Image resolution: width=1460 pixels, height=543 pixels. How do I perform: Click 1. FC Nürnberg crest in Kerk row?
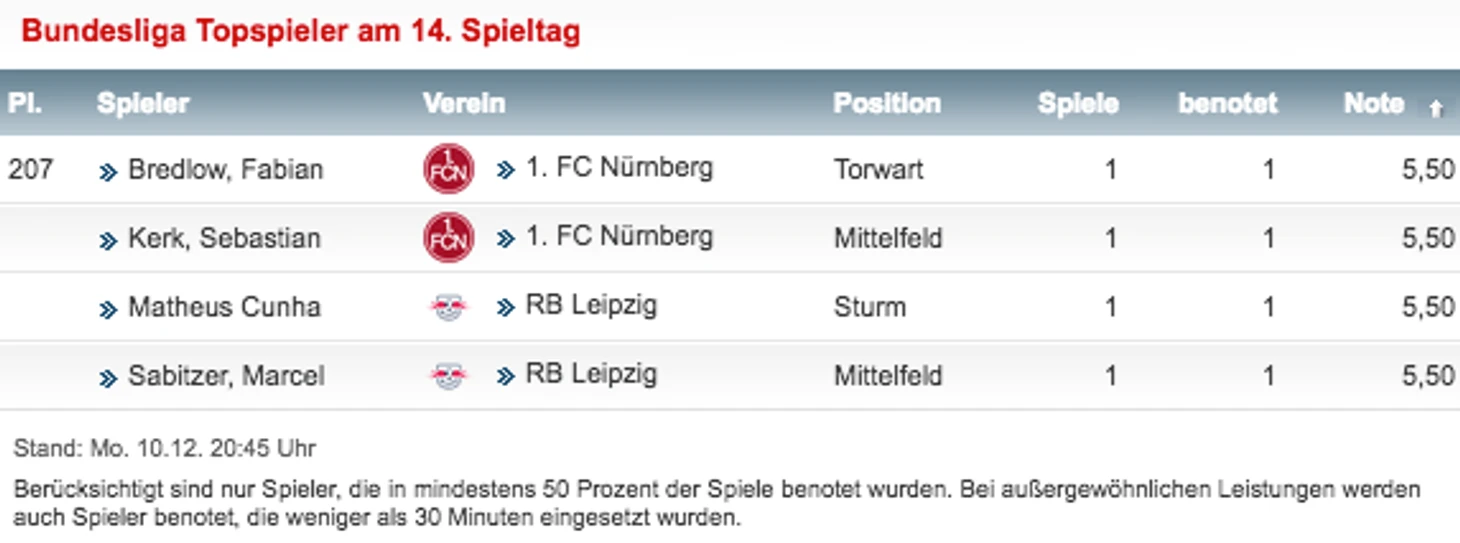click(x=448, y=238)
